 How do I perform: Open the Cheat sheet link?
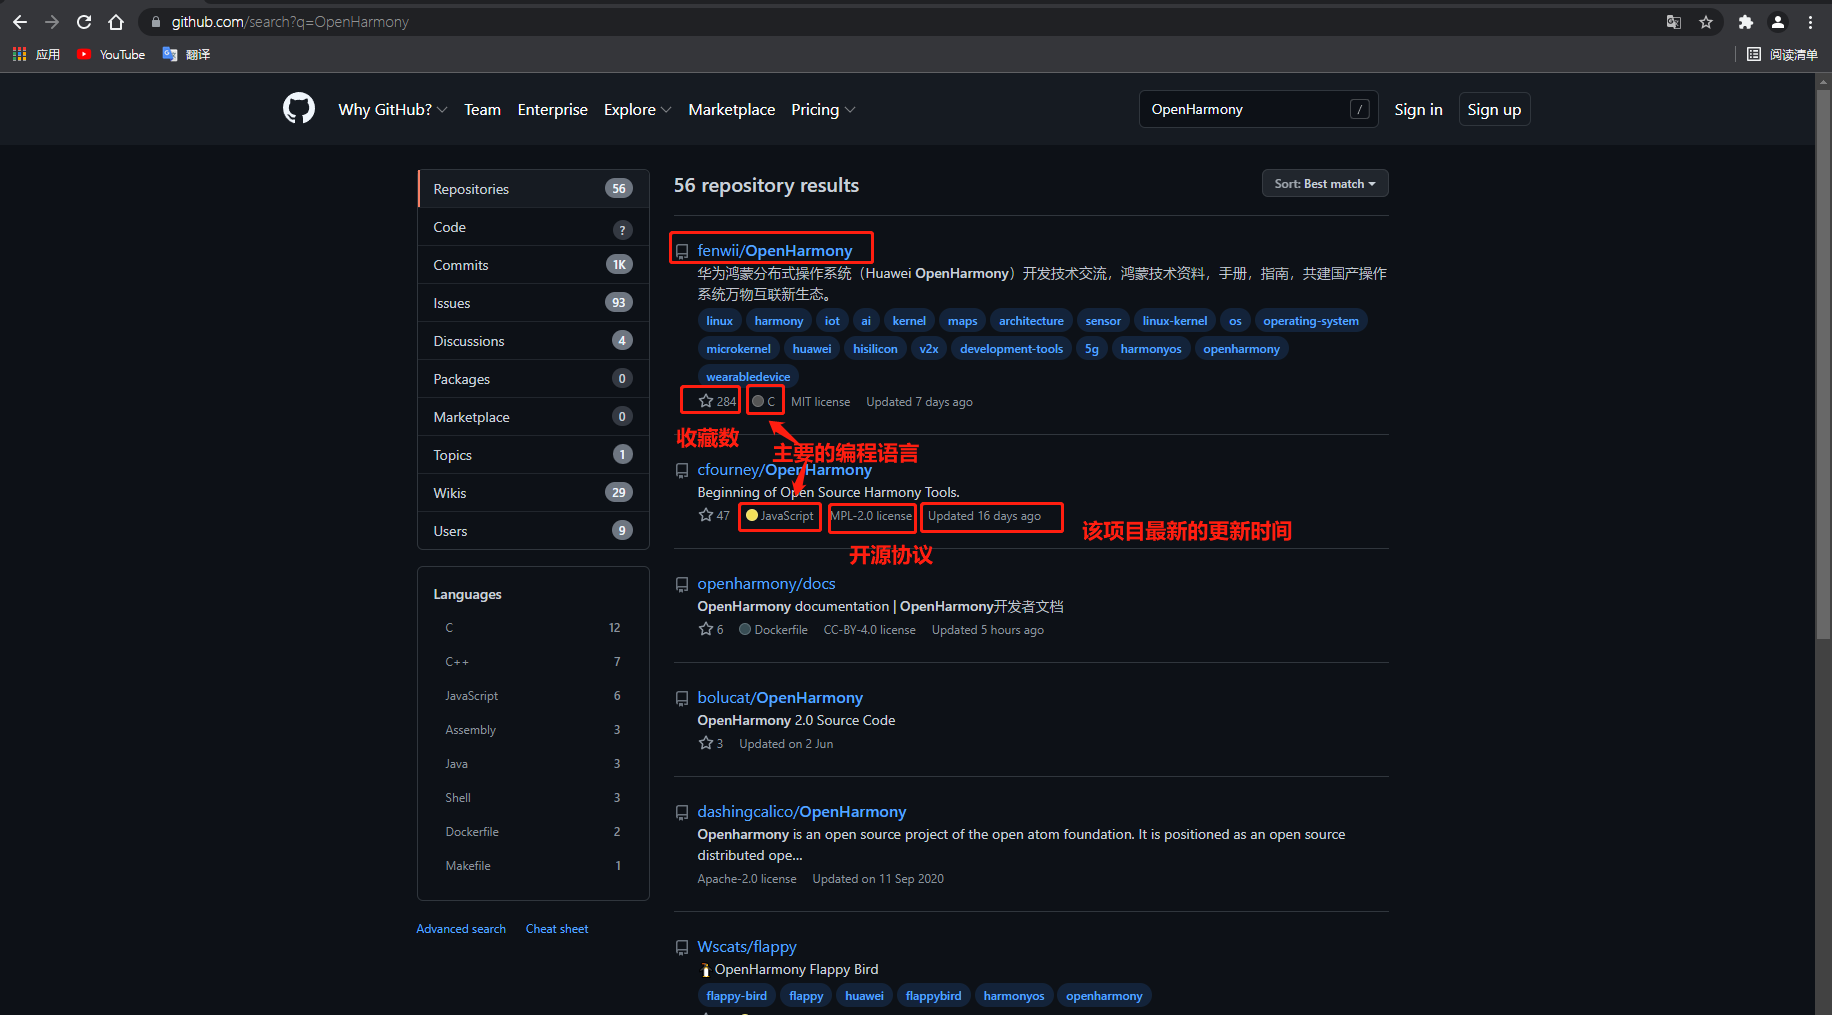[x=557, y=929]
